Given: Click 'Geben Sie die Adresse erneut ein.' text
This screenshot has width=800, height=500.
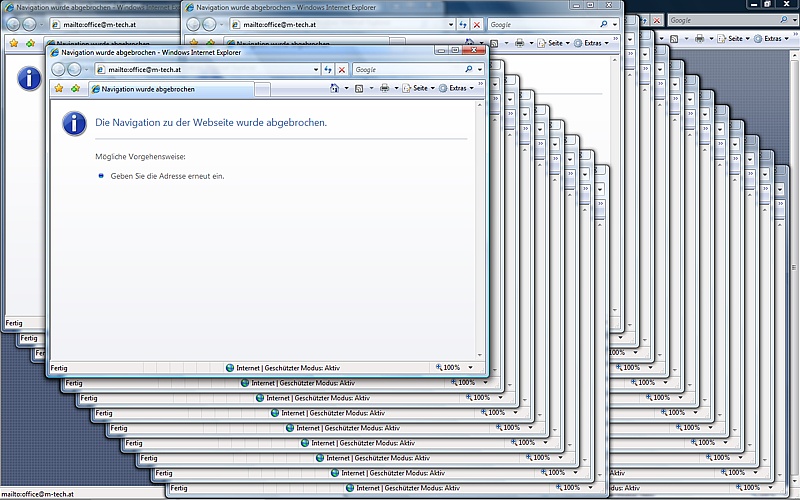Looking at the screenshot, I should click(167, 176).
